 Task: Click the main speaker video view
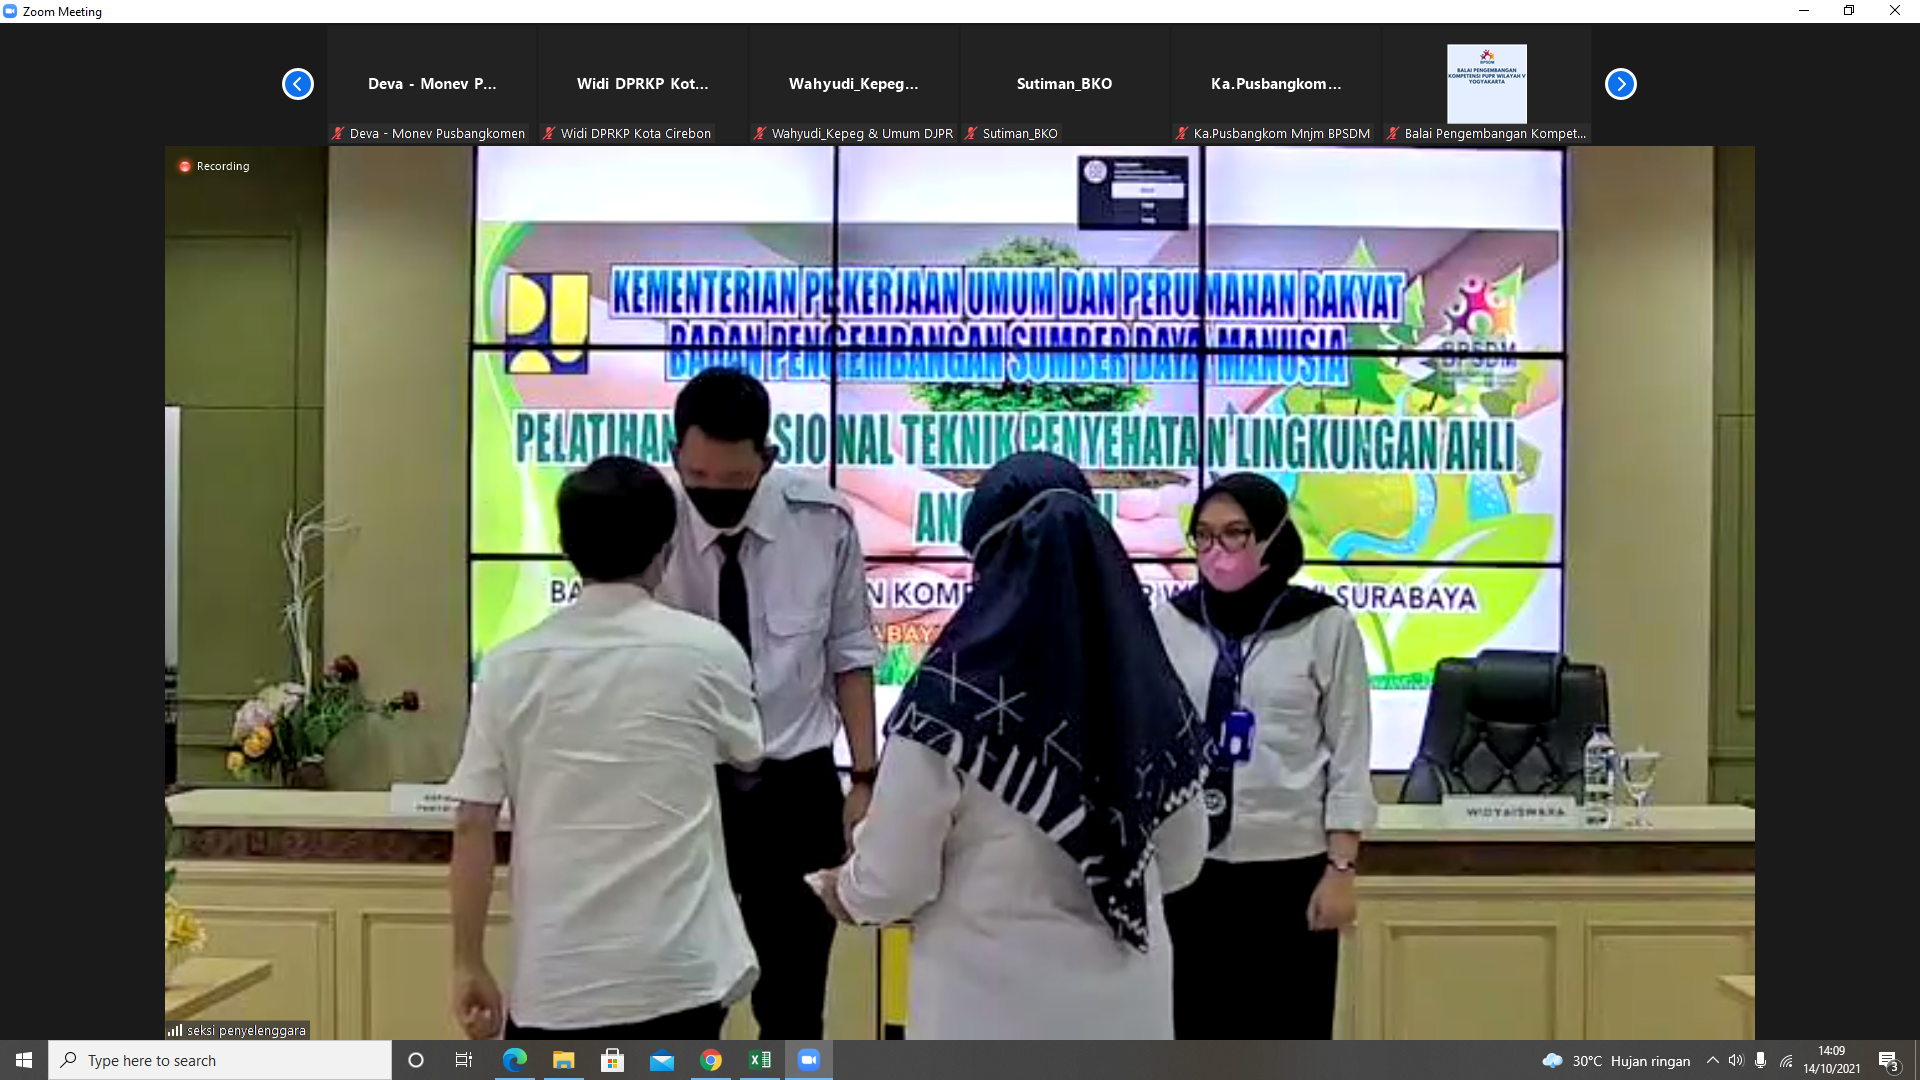960,593
